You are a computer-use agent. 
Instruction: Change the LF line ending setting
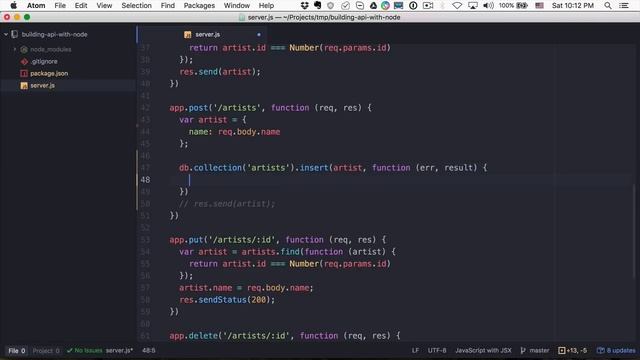pyautogui.click(x=415, y=351)
